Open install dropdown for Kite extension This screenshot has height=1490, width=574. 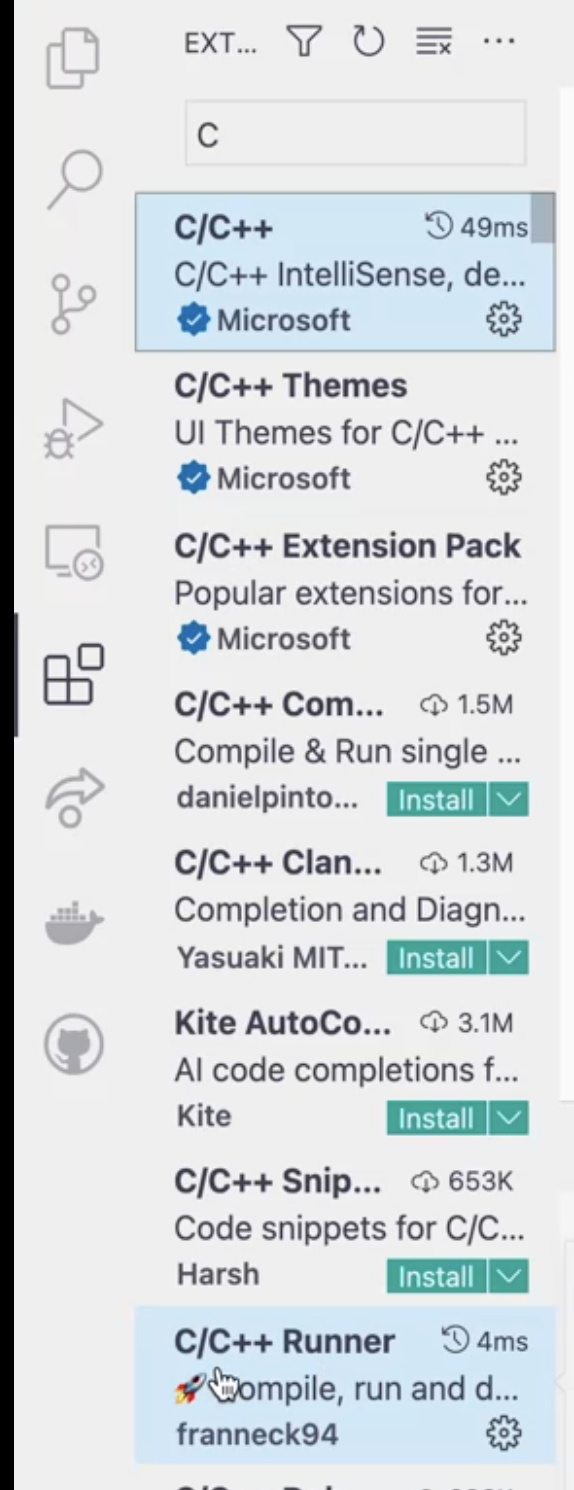click(x=508, y=1118)
